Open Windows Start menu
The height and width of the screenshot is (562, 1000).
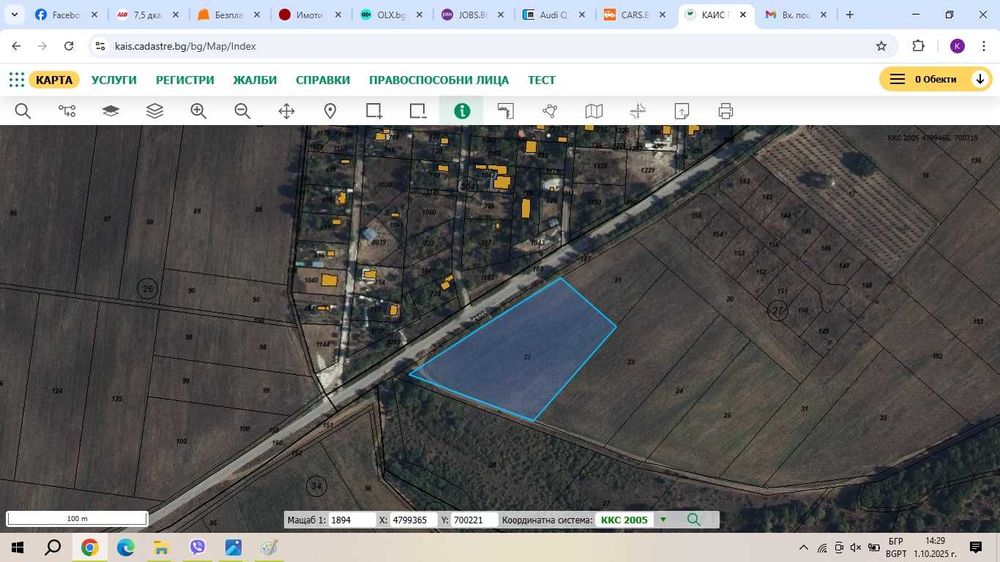pos(18,547)
